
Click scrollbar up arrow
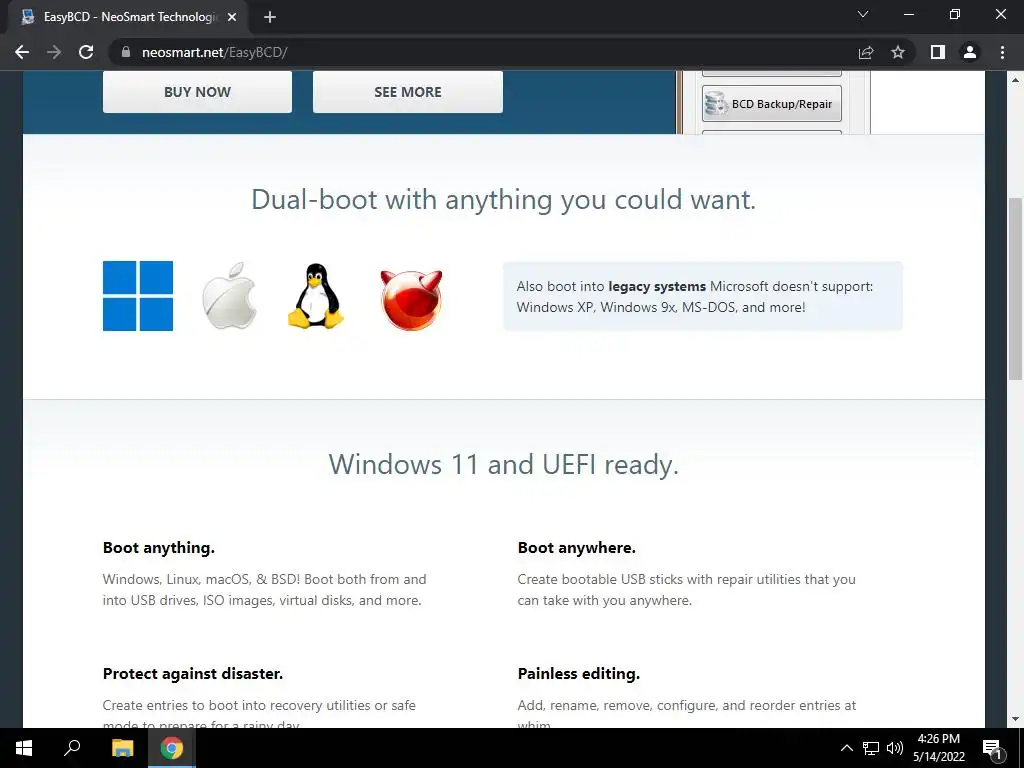pyautogui.click(x=1016, y=80)
